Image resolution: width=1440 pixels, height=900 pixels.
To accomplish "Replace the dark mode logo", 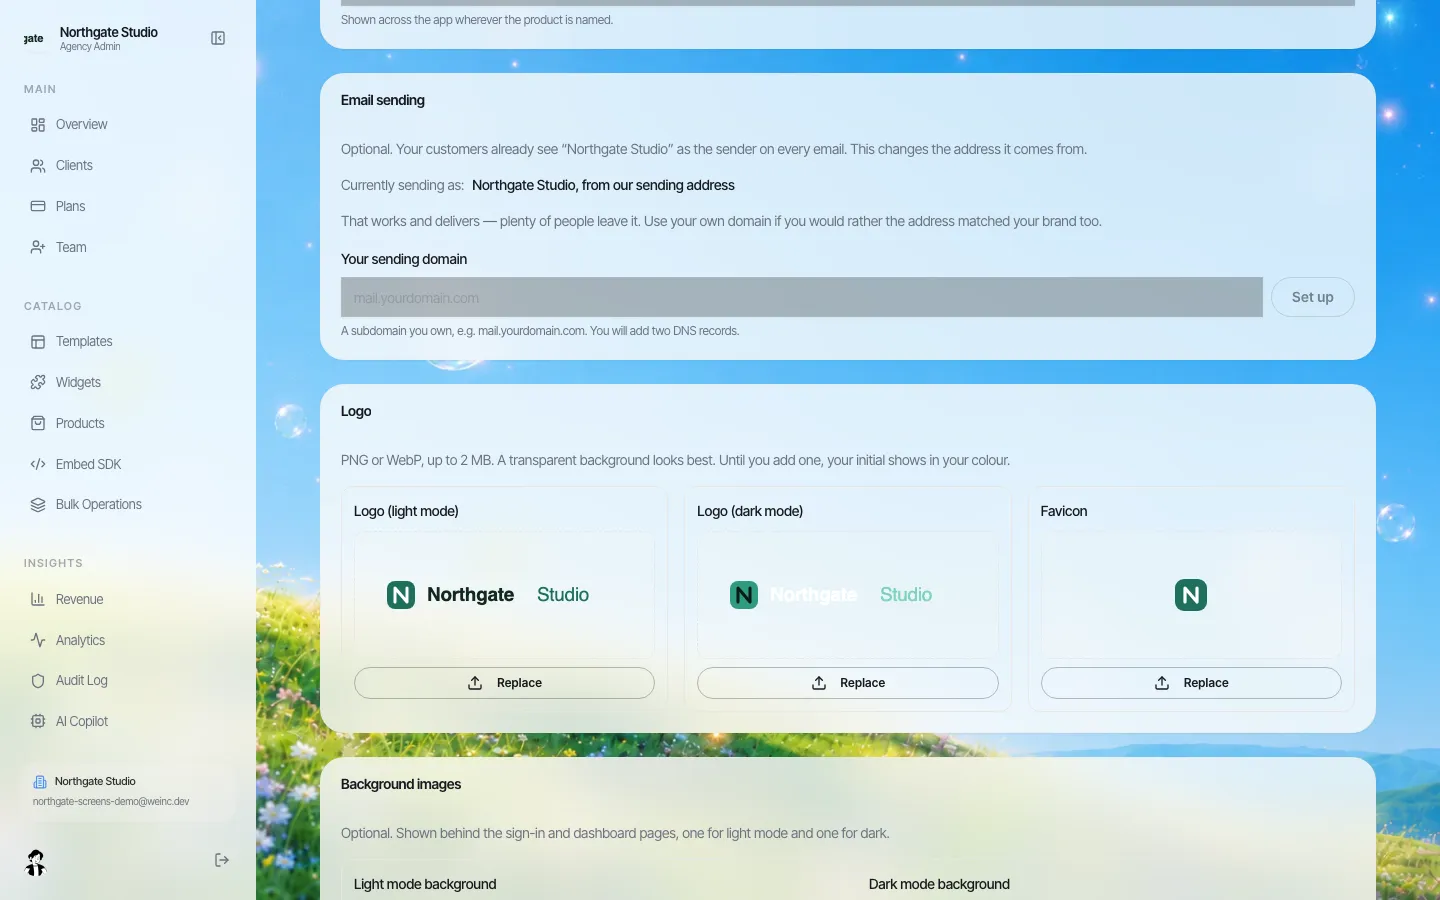I will (x=847, y=683).
